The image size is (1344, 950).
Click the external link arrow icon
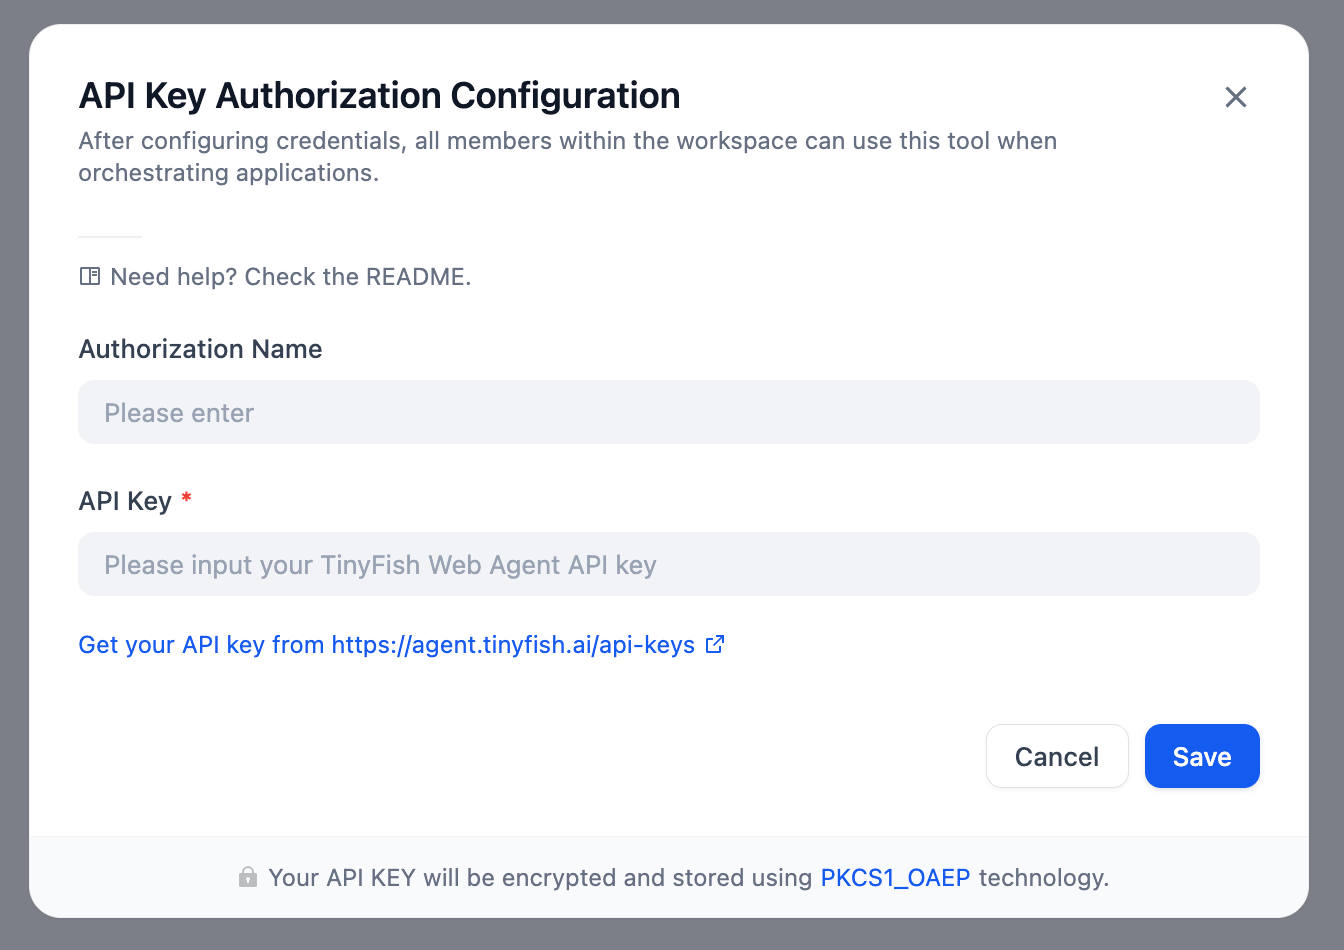point(715,645)
